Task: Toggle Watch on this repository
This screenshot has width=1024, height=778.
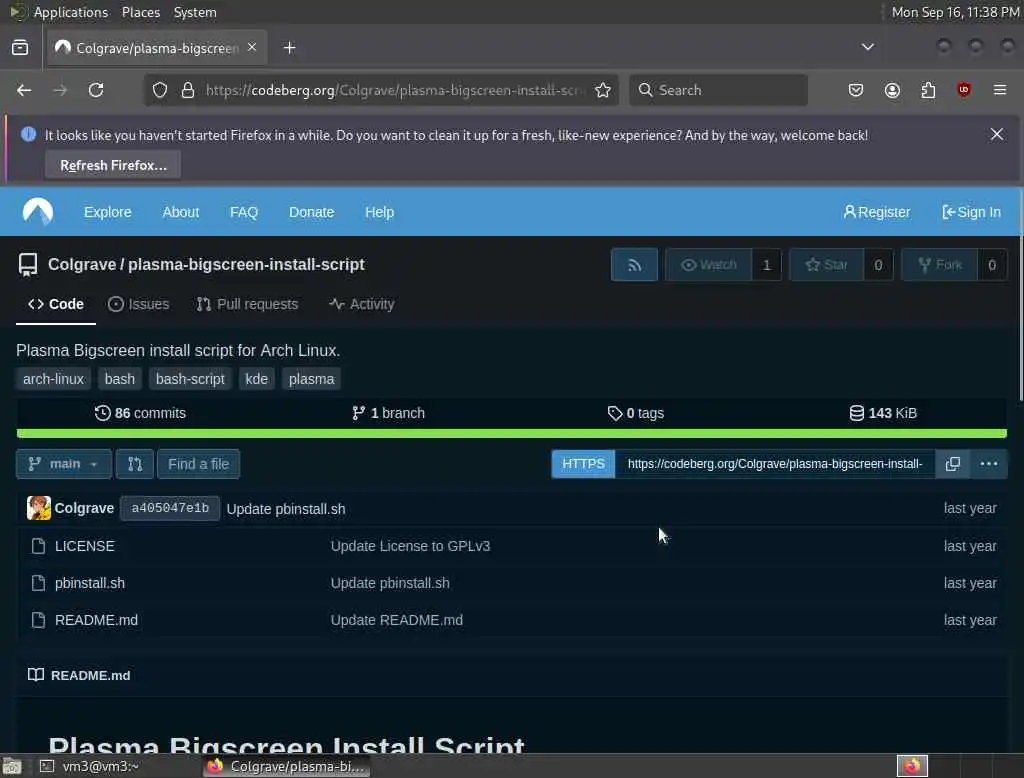Action: point(709,265)
